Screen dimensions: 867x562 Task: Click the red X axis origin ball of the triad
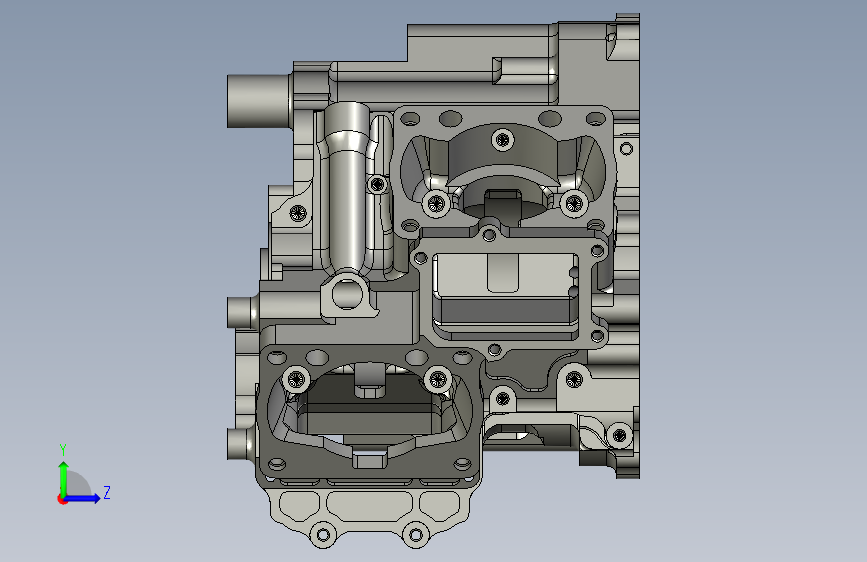coord(62,499)
